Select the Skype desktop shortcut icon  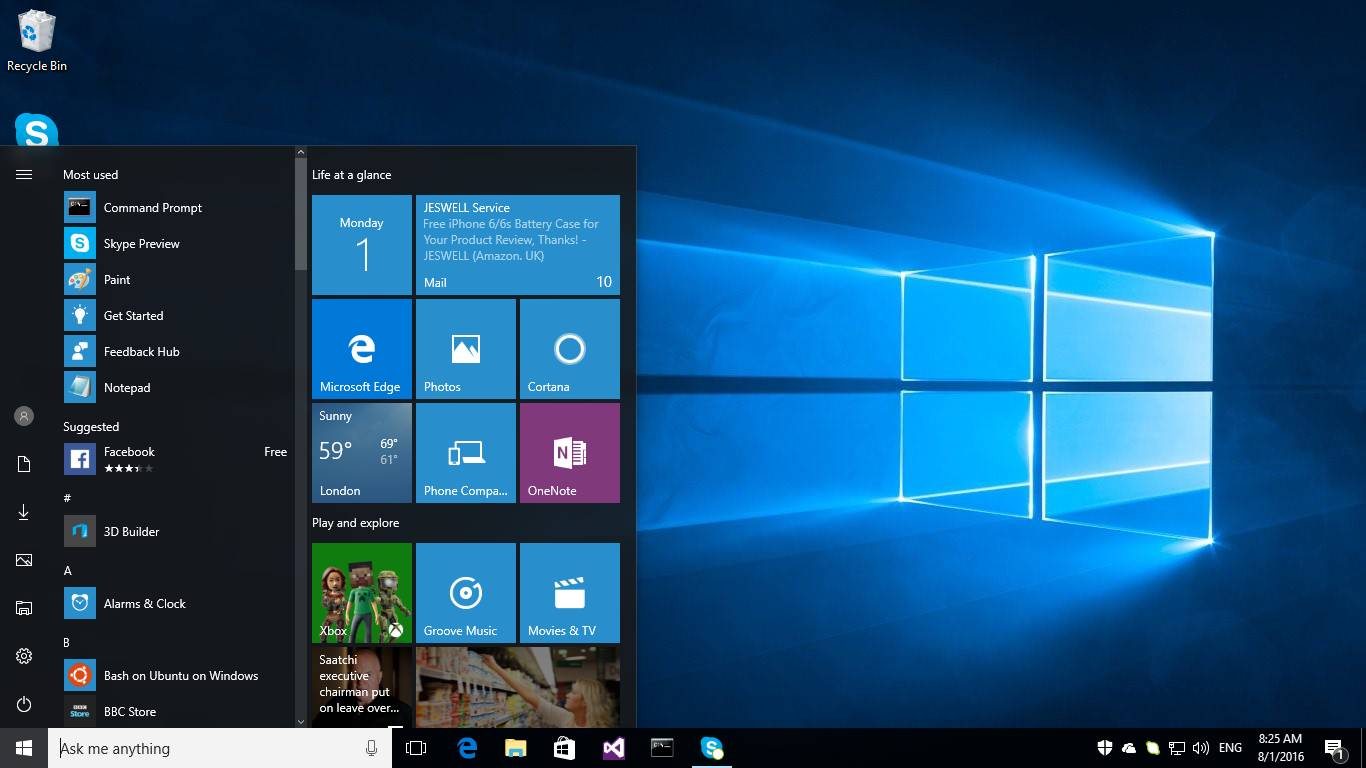point(37,130)
